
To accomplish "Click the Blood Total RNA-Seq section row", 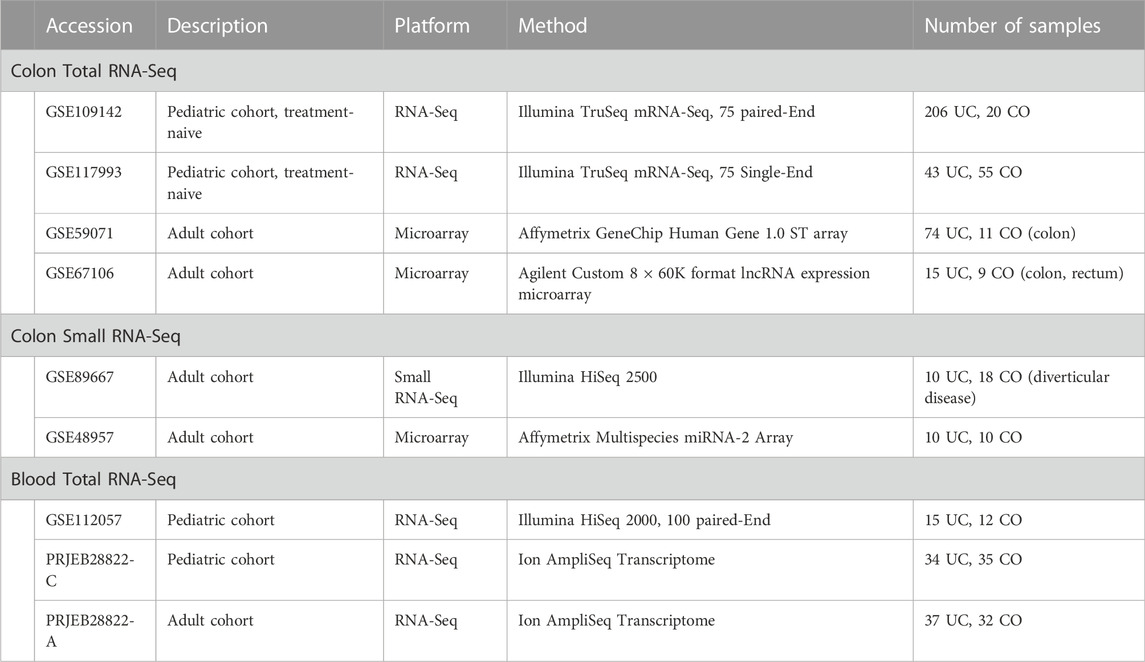I will pos(572,479).
